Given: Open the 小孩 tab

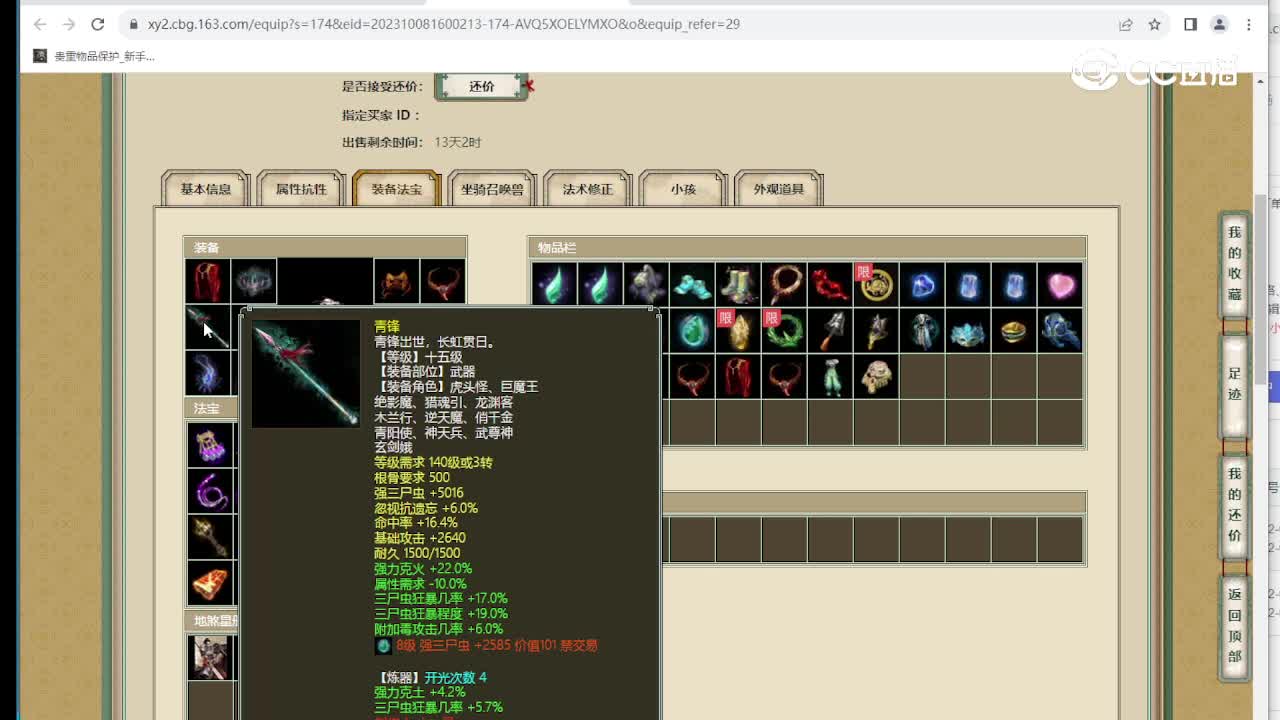Looking at the screenshot, I should click(x=683, y=189).
